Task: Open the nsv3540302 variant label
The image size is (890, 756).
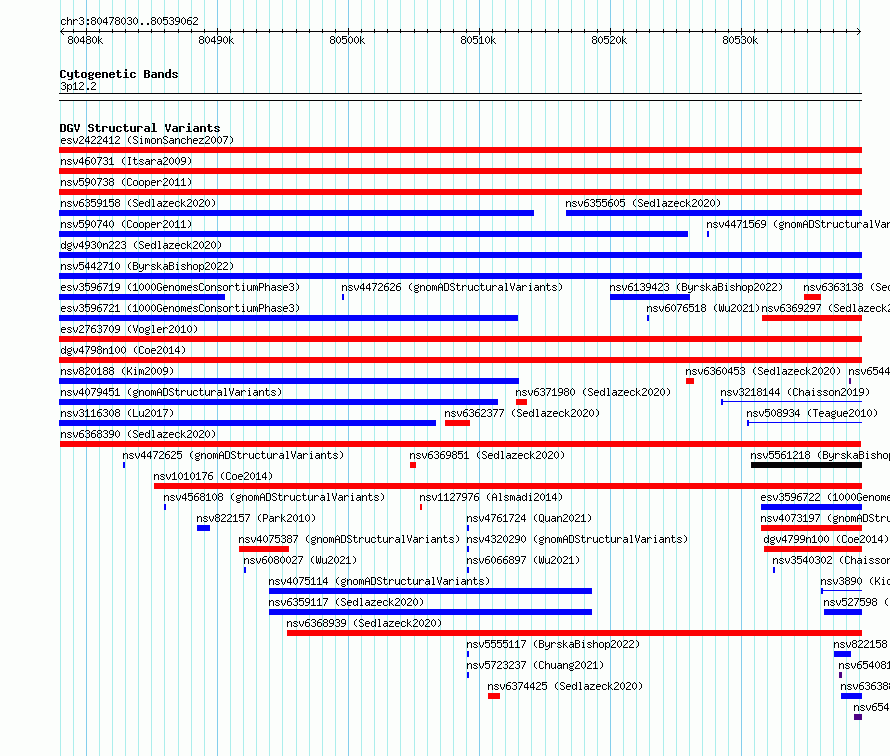Action: click(831, 560)
